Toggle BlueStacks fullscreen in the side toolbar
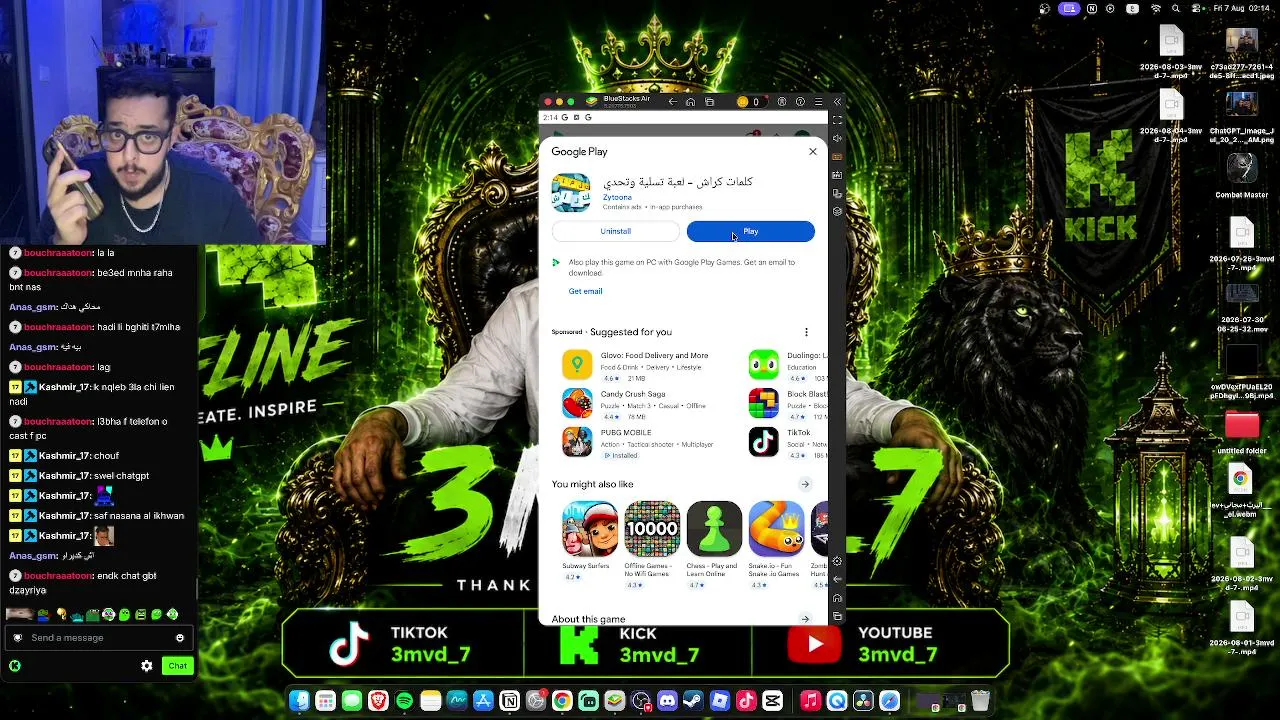1280x720 pixels. pos(837,120)
